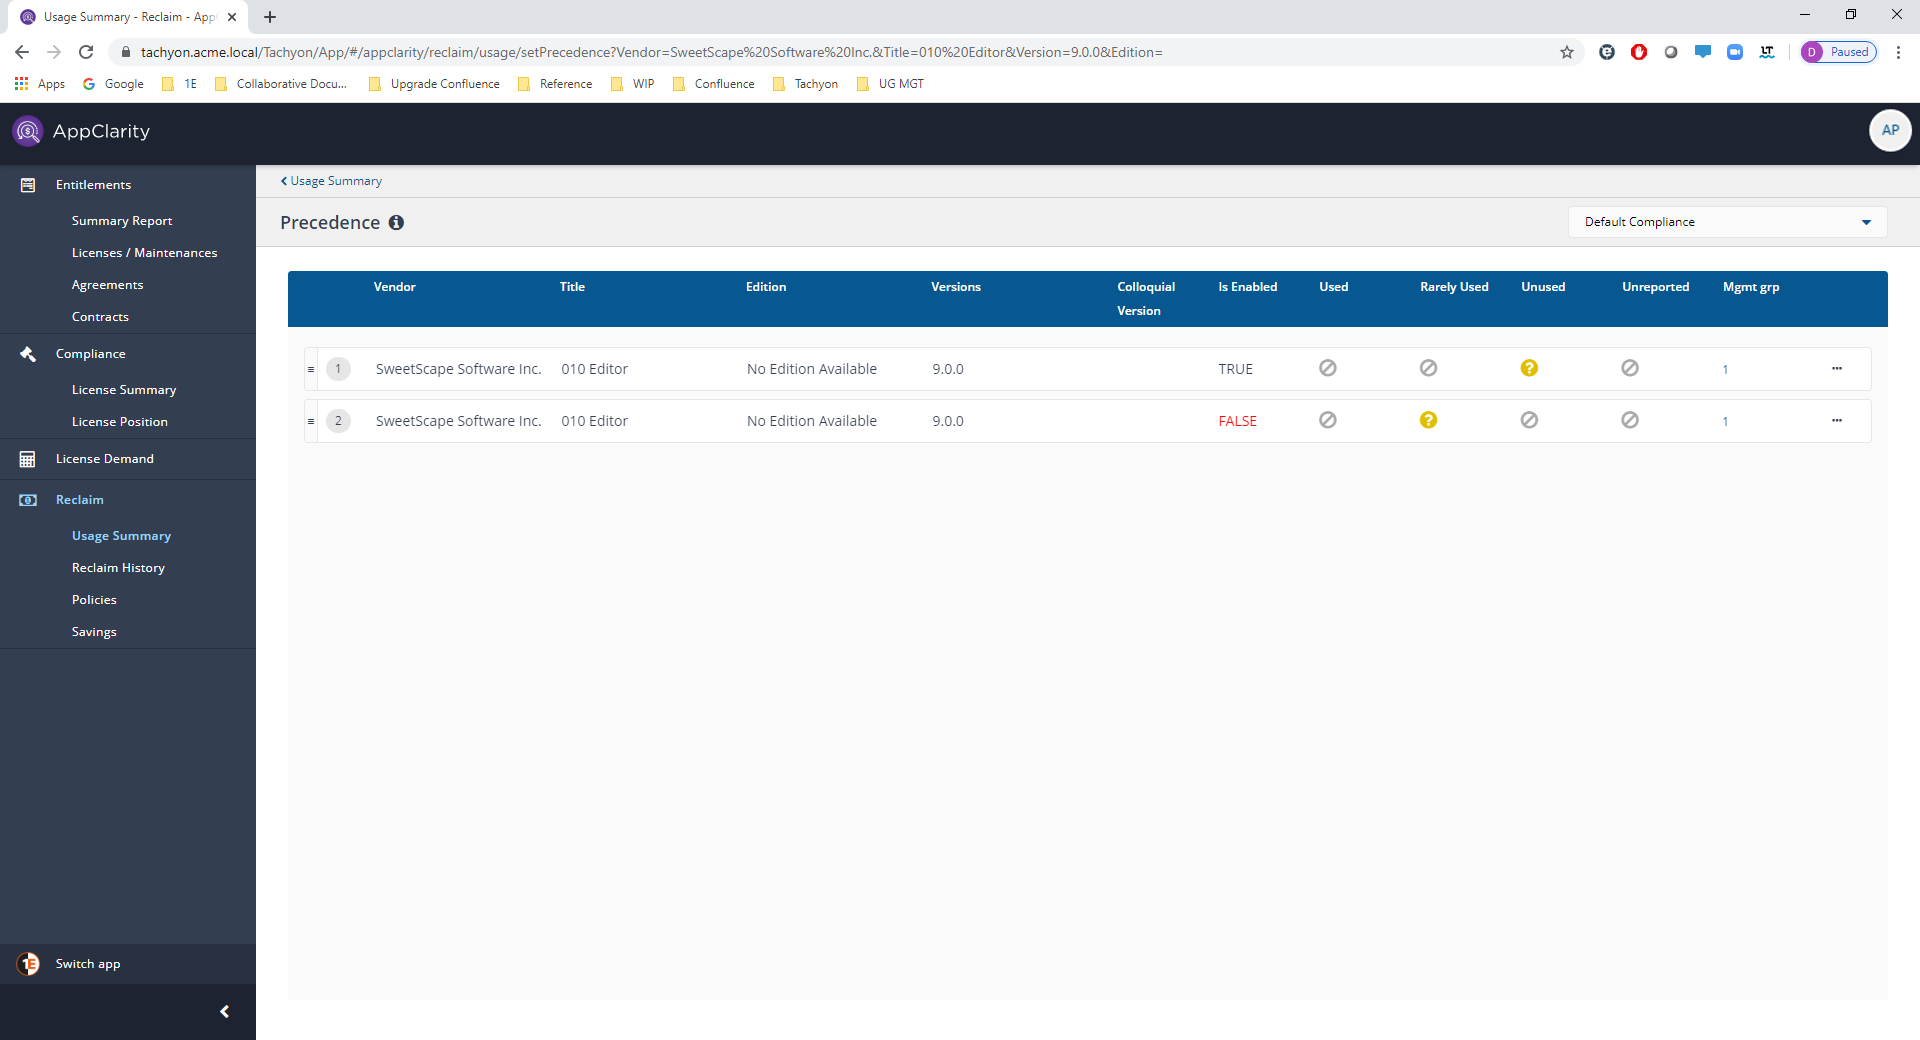1920x1040 pixels.
Task: Go back in browser history
Action: click(x=22, y=52)
